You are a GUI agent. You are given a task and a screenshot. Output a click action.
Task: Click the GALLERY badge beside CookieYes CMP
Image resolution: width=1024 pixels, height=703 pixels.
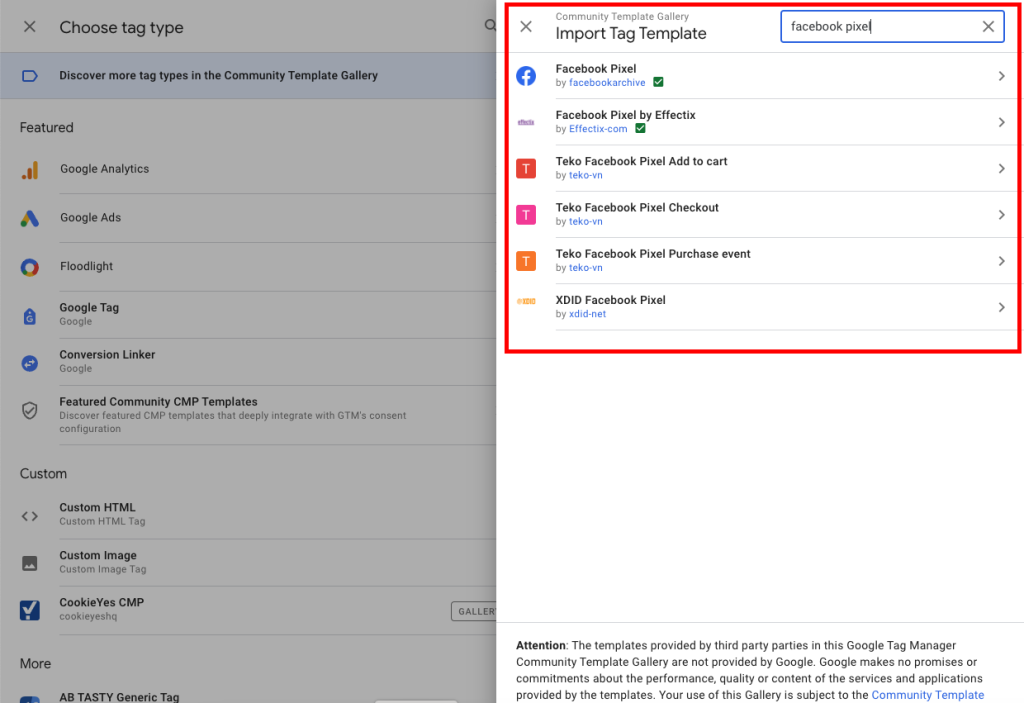(x=473, y=612)
